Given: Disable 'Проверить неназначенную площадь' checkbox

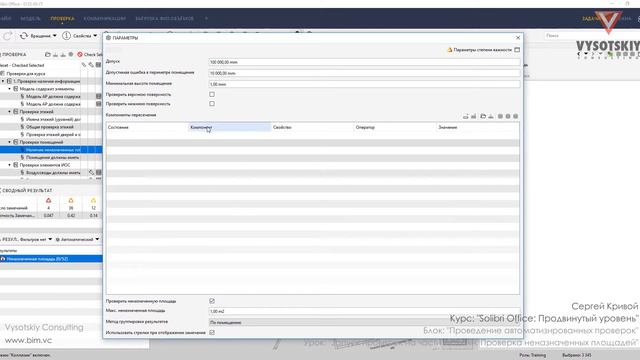Looking at the screenshot, I should [212, 301].
